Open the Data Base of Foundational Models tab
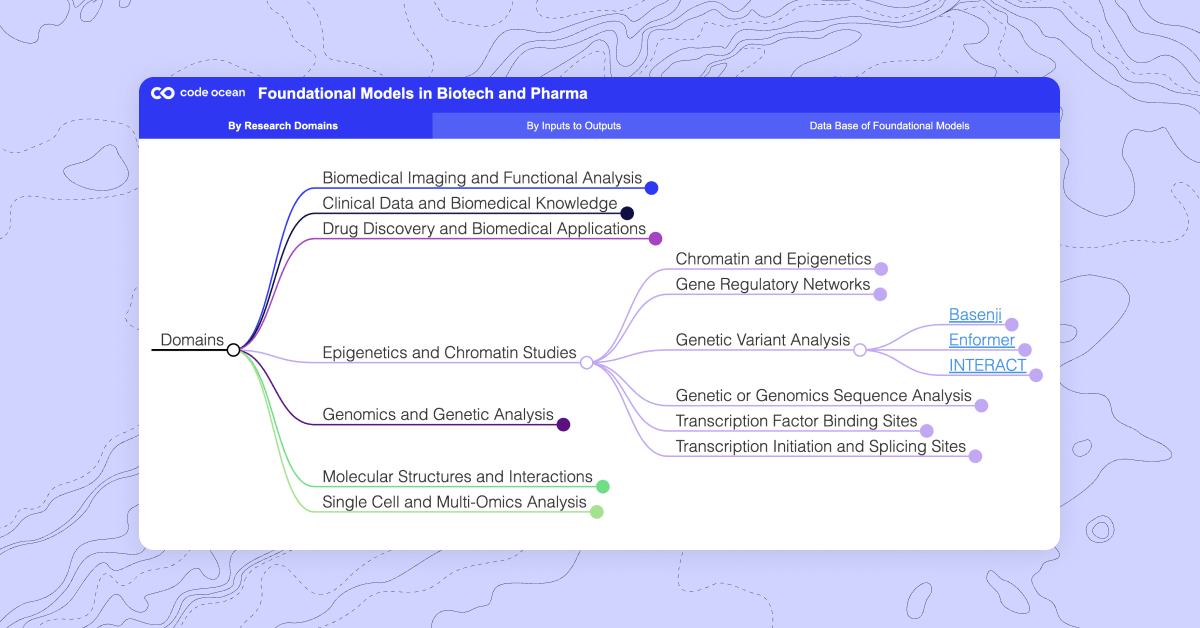 point(889,125)
